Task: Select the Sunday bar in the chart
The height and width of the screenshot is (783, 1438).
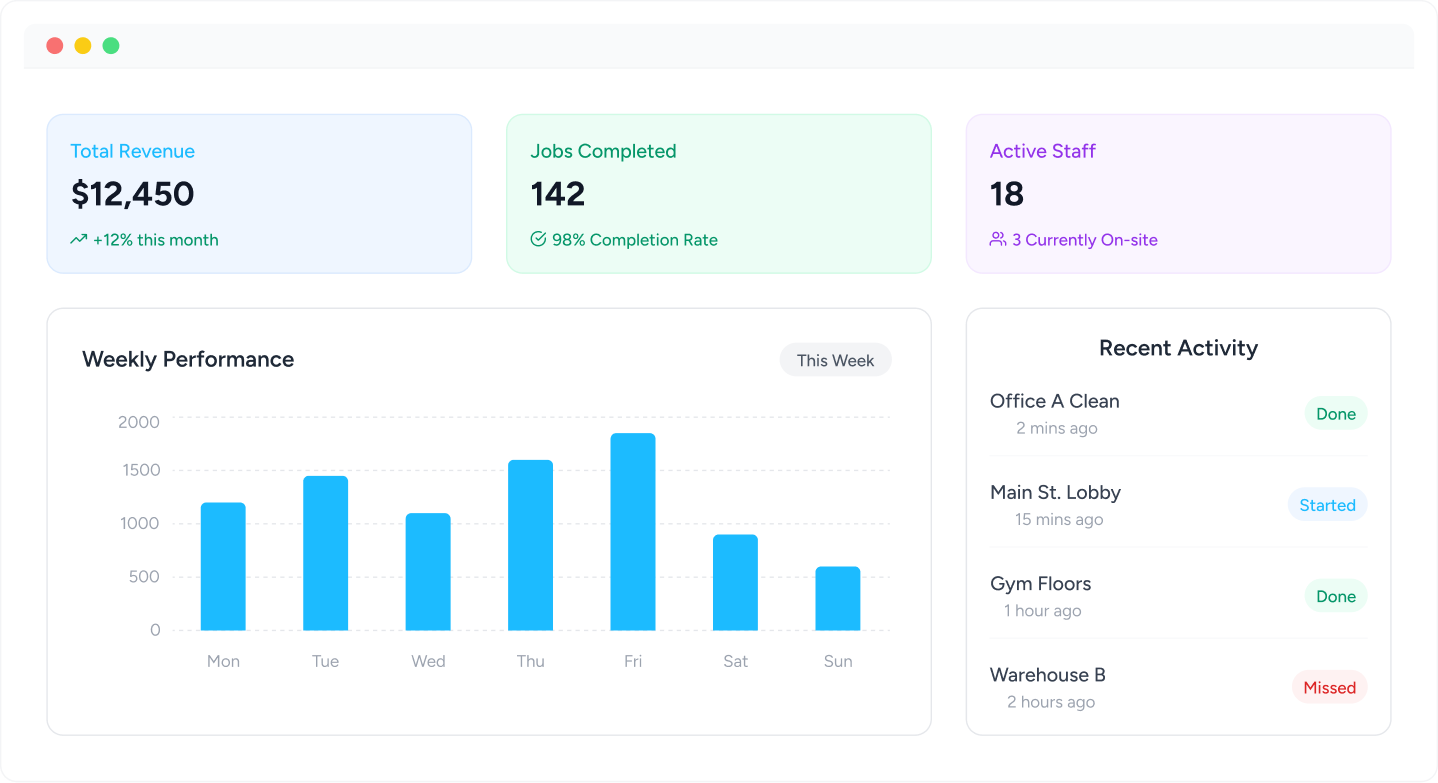Action: pos(838,598)
